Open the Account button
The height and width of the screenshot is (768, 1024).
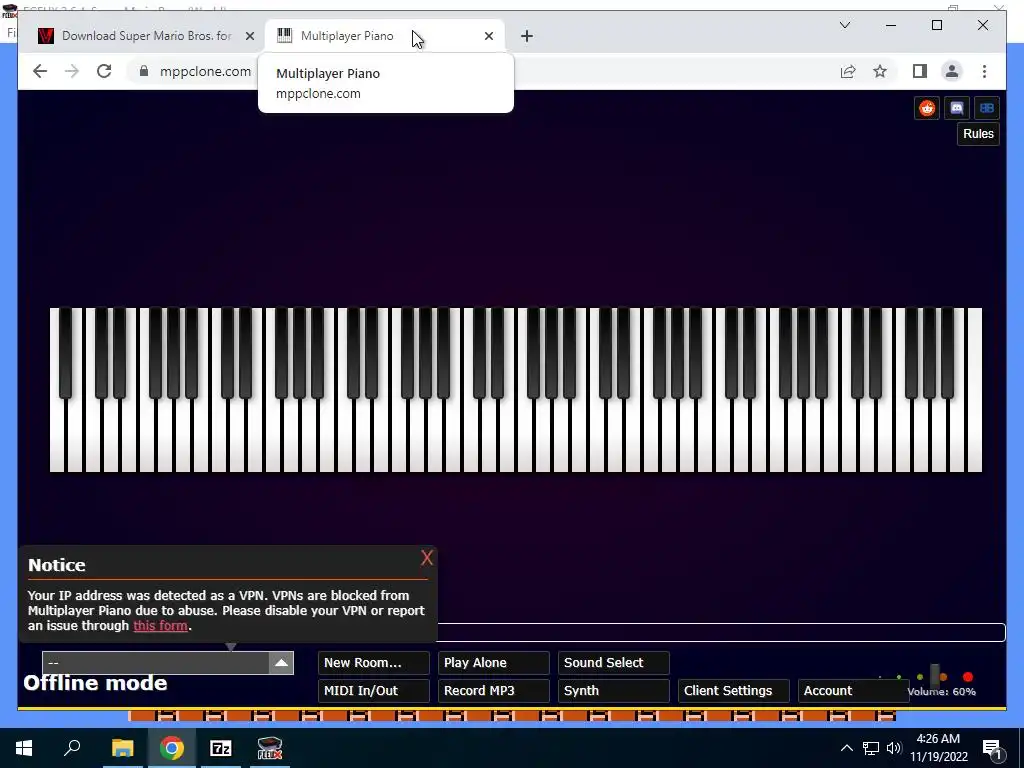pos(854,691)
